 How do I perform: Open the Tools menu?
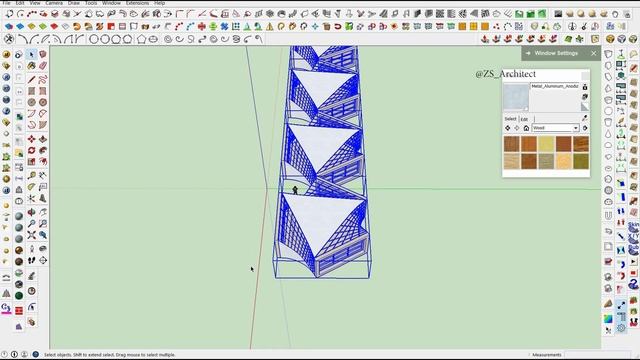(91, 3)
